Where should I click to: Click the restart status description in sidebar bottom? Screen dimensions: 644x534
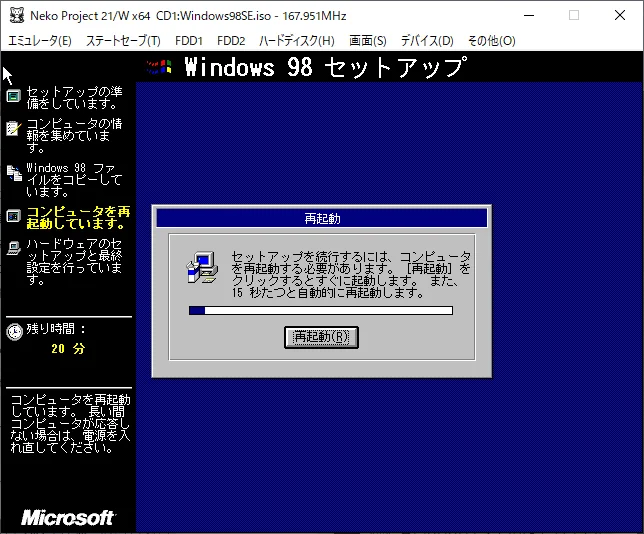(x=70, y=424)
